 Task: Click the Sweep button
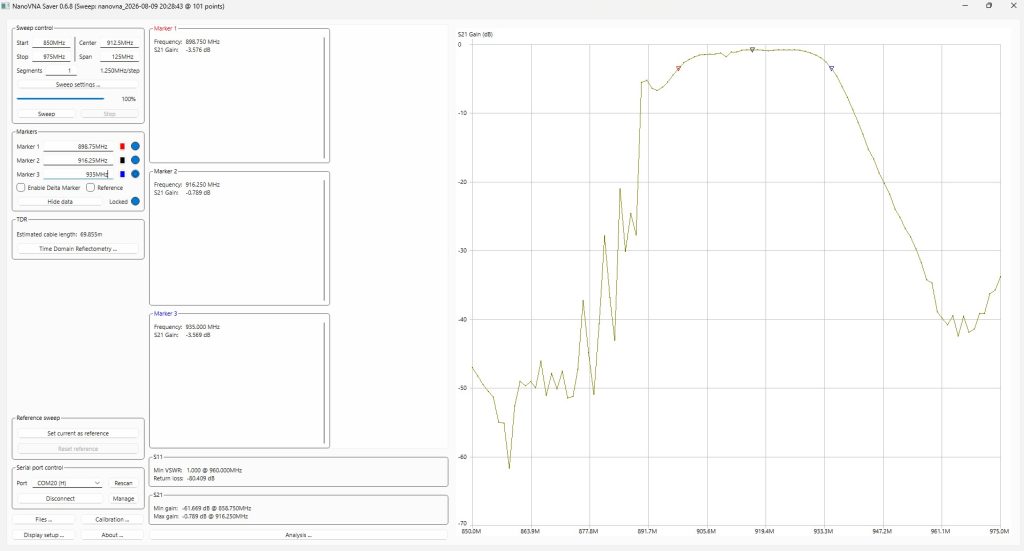tap(46, 114)
